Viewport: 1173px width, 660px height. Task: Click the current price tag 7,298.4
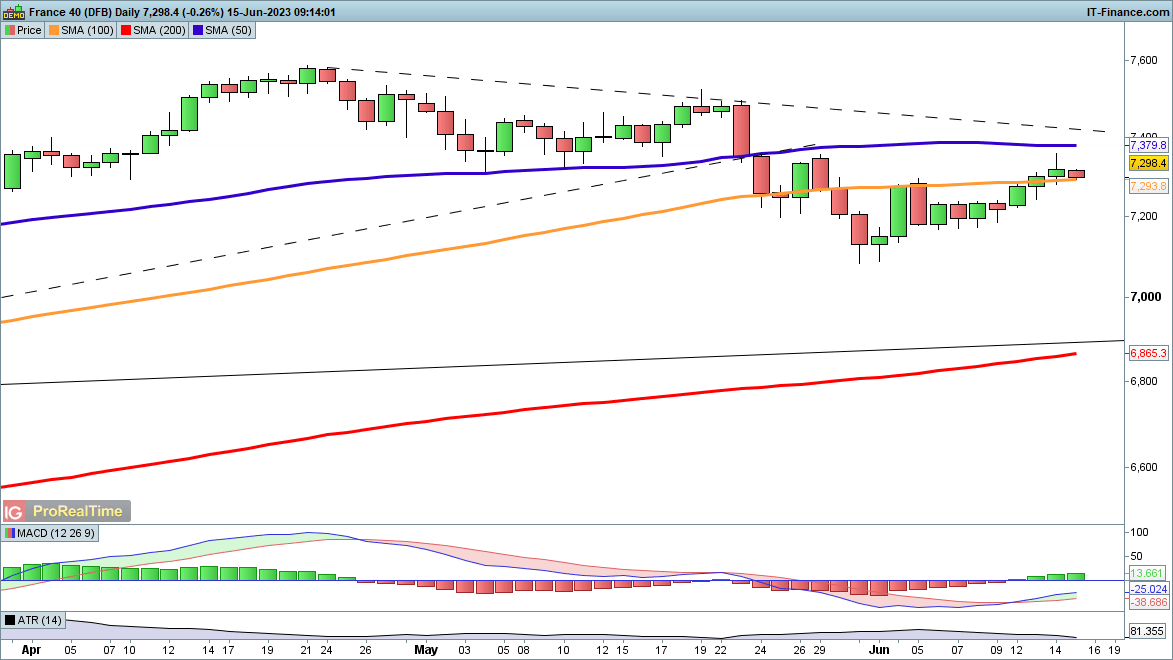(x=1148, y=163)
